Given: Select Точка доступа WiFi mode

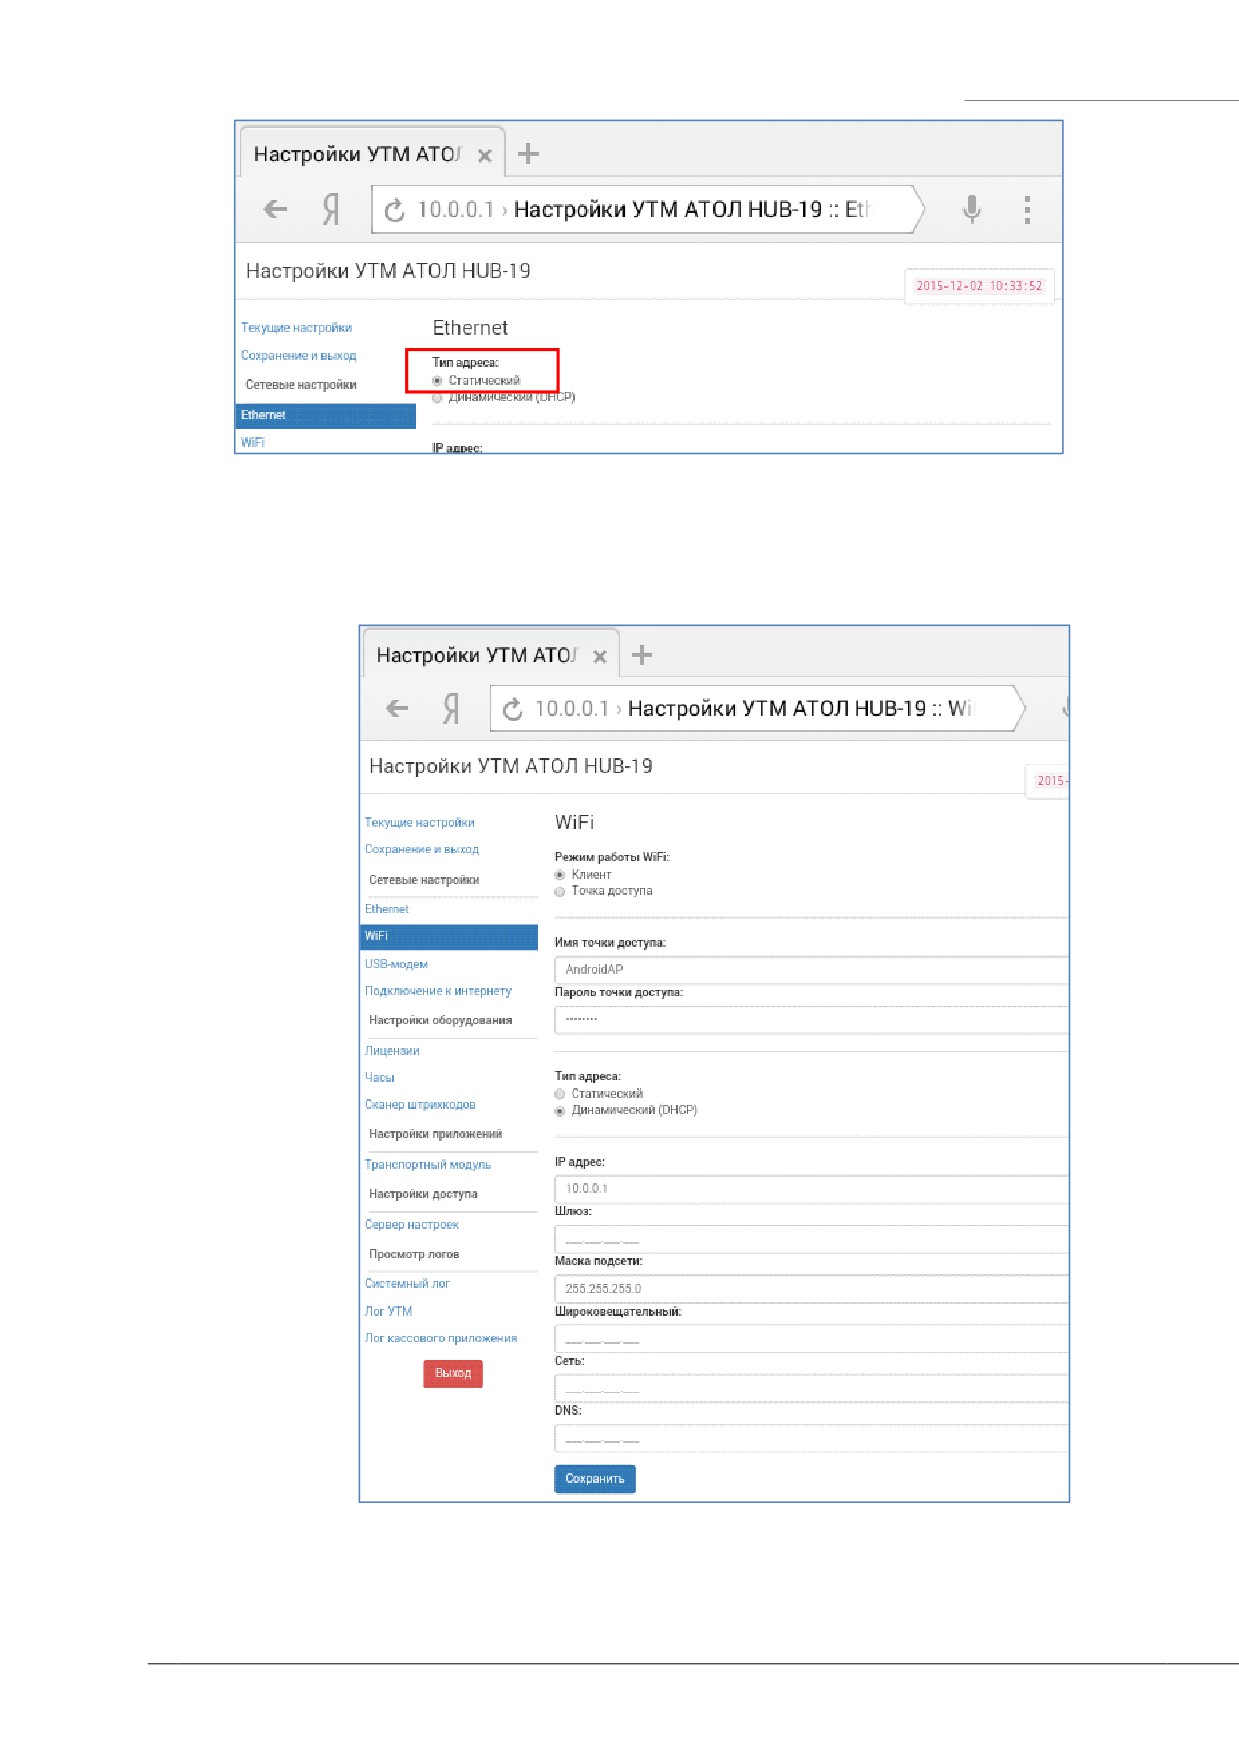Looking at the screenshot, I should (560, 892).
